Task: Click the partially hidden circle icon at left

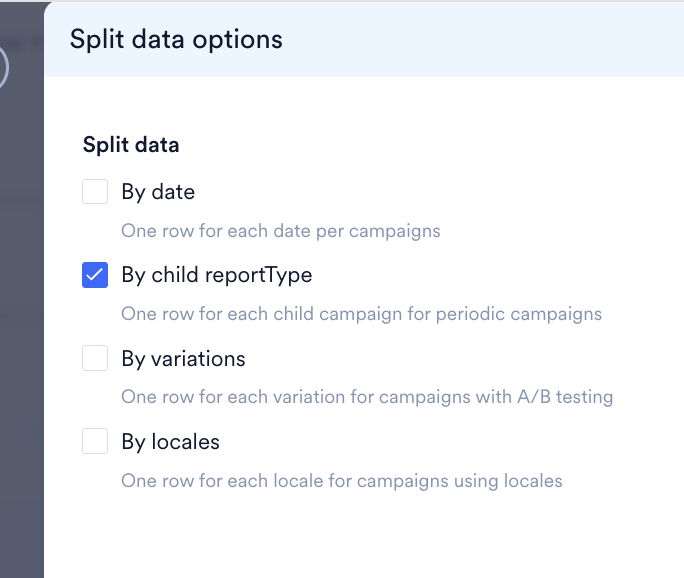Action: [4, 68]
